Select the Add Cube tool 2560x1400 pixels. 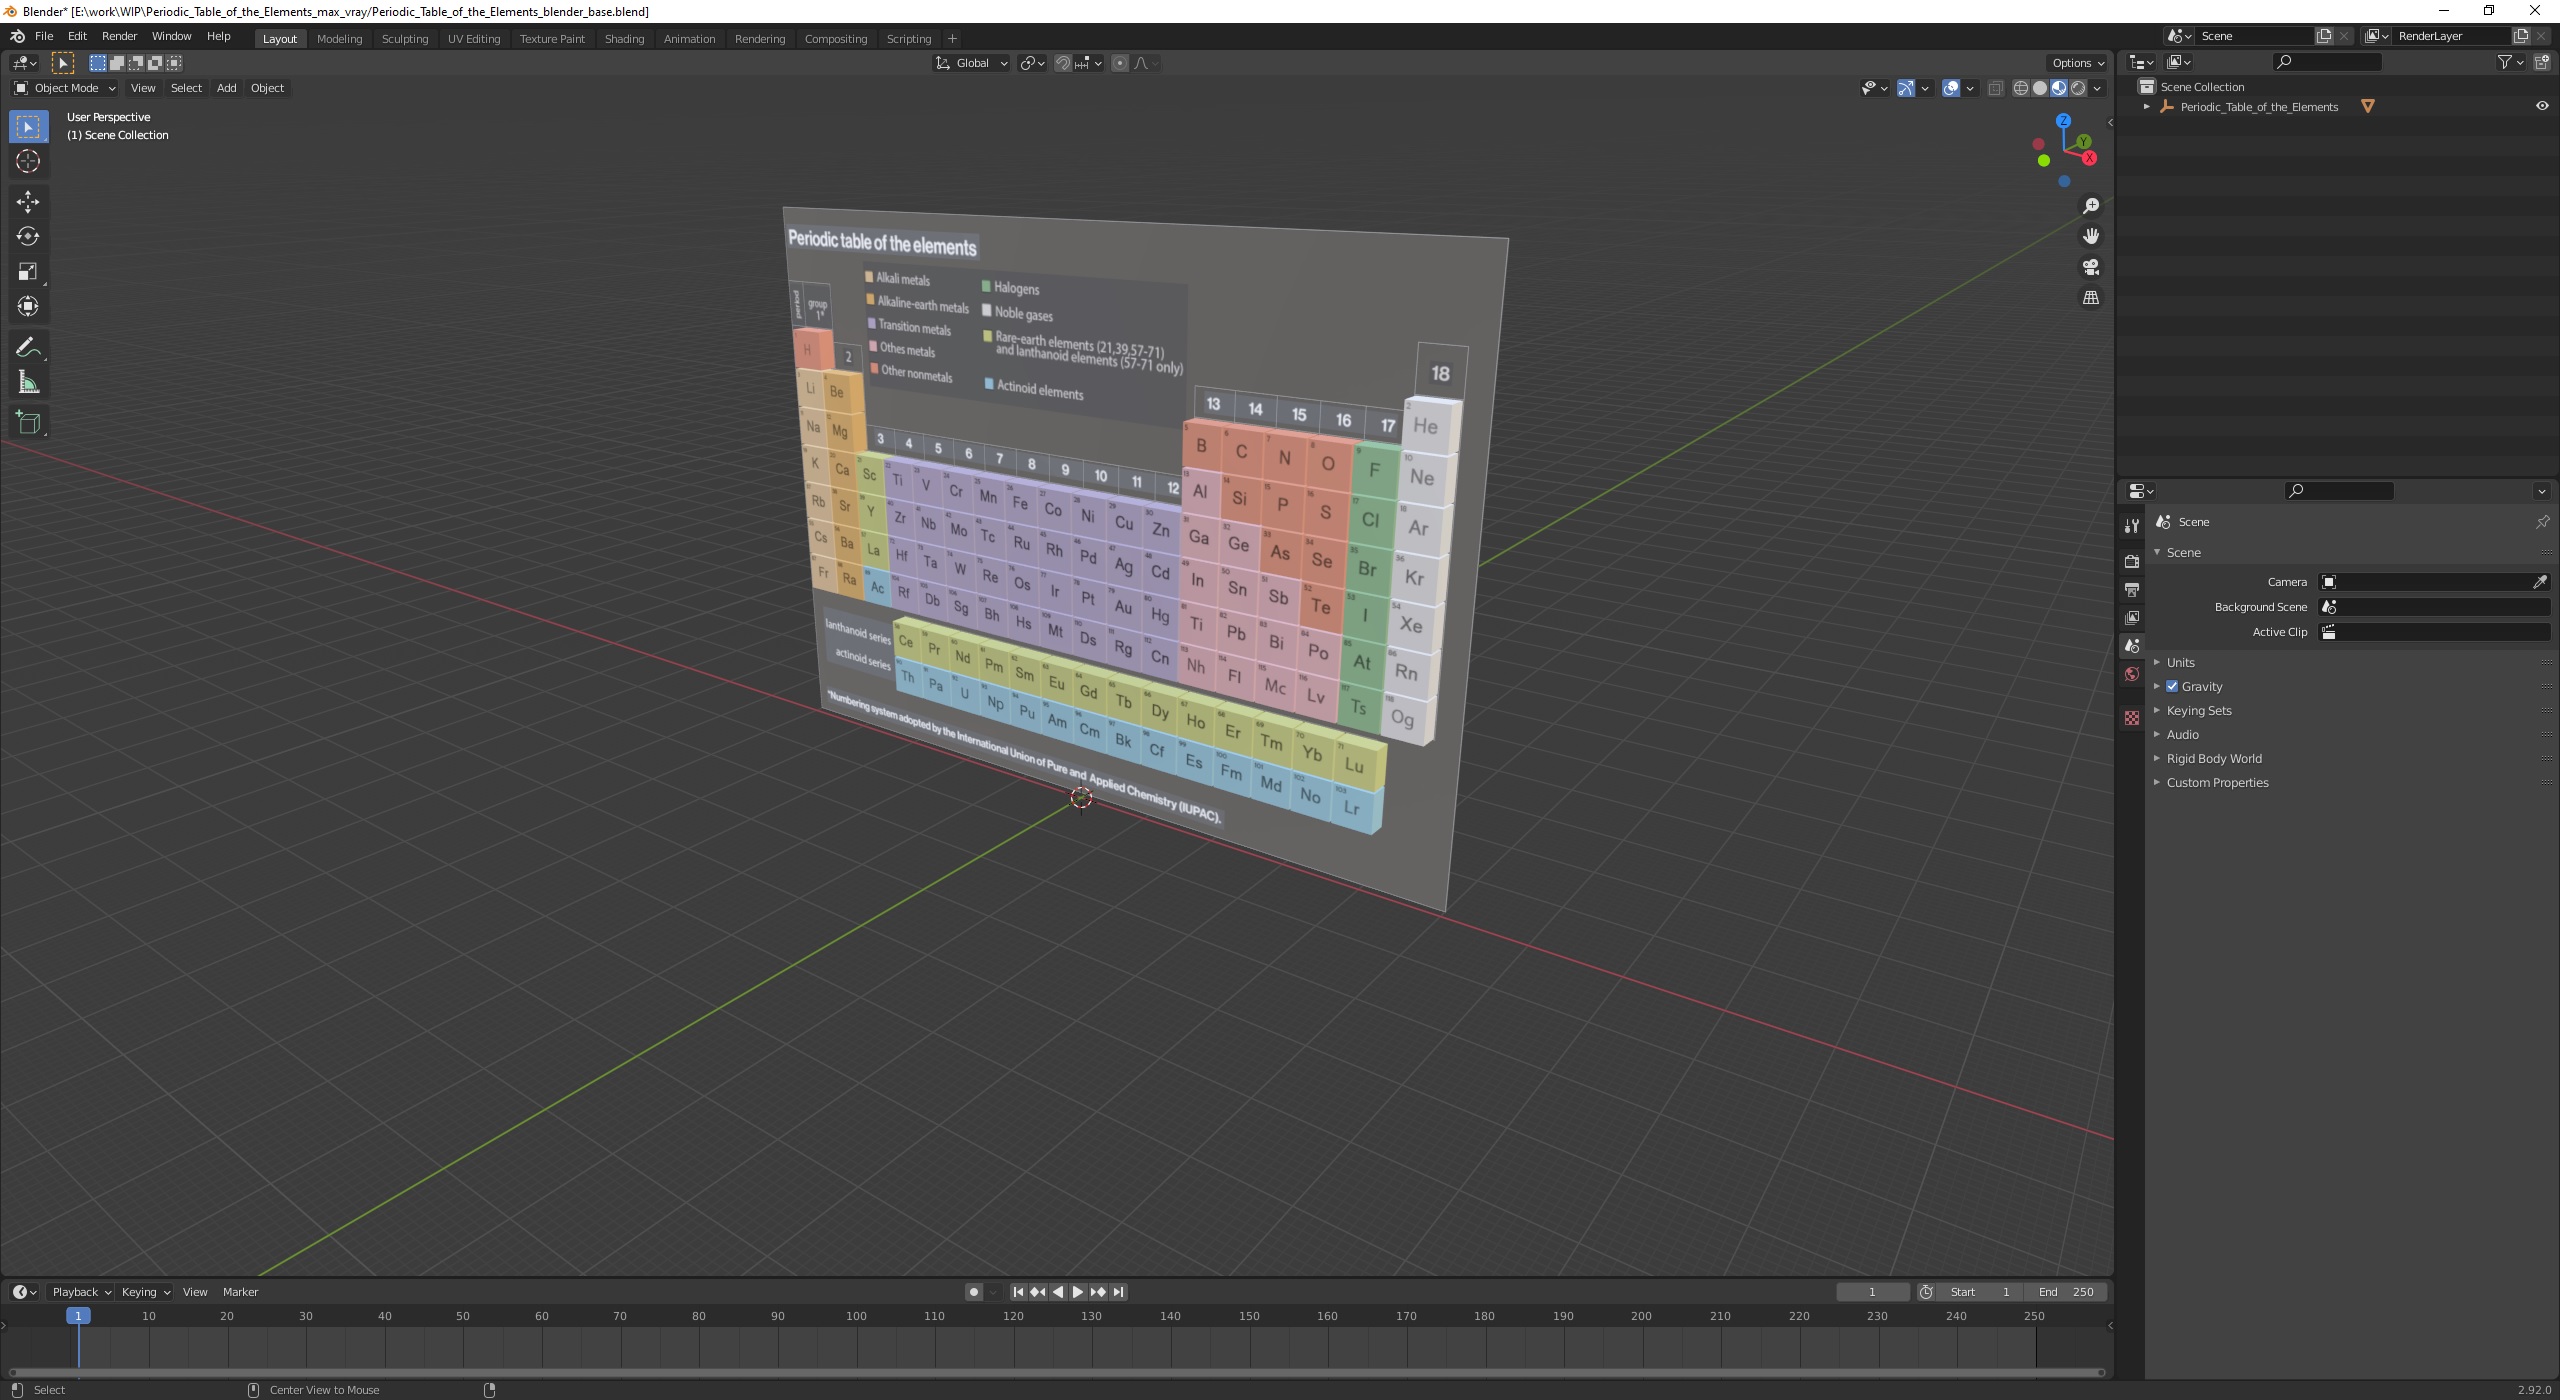[28, 423]
